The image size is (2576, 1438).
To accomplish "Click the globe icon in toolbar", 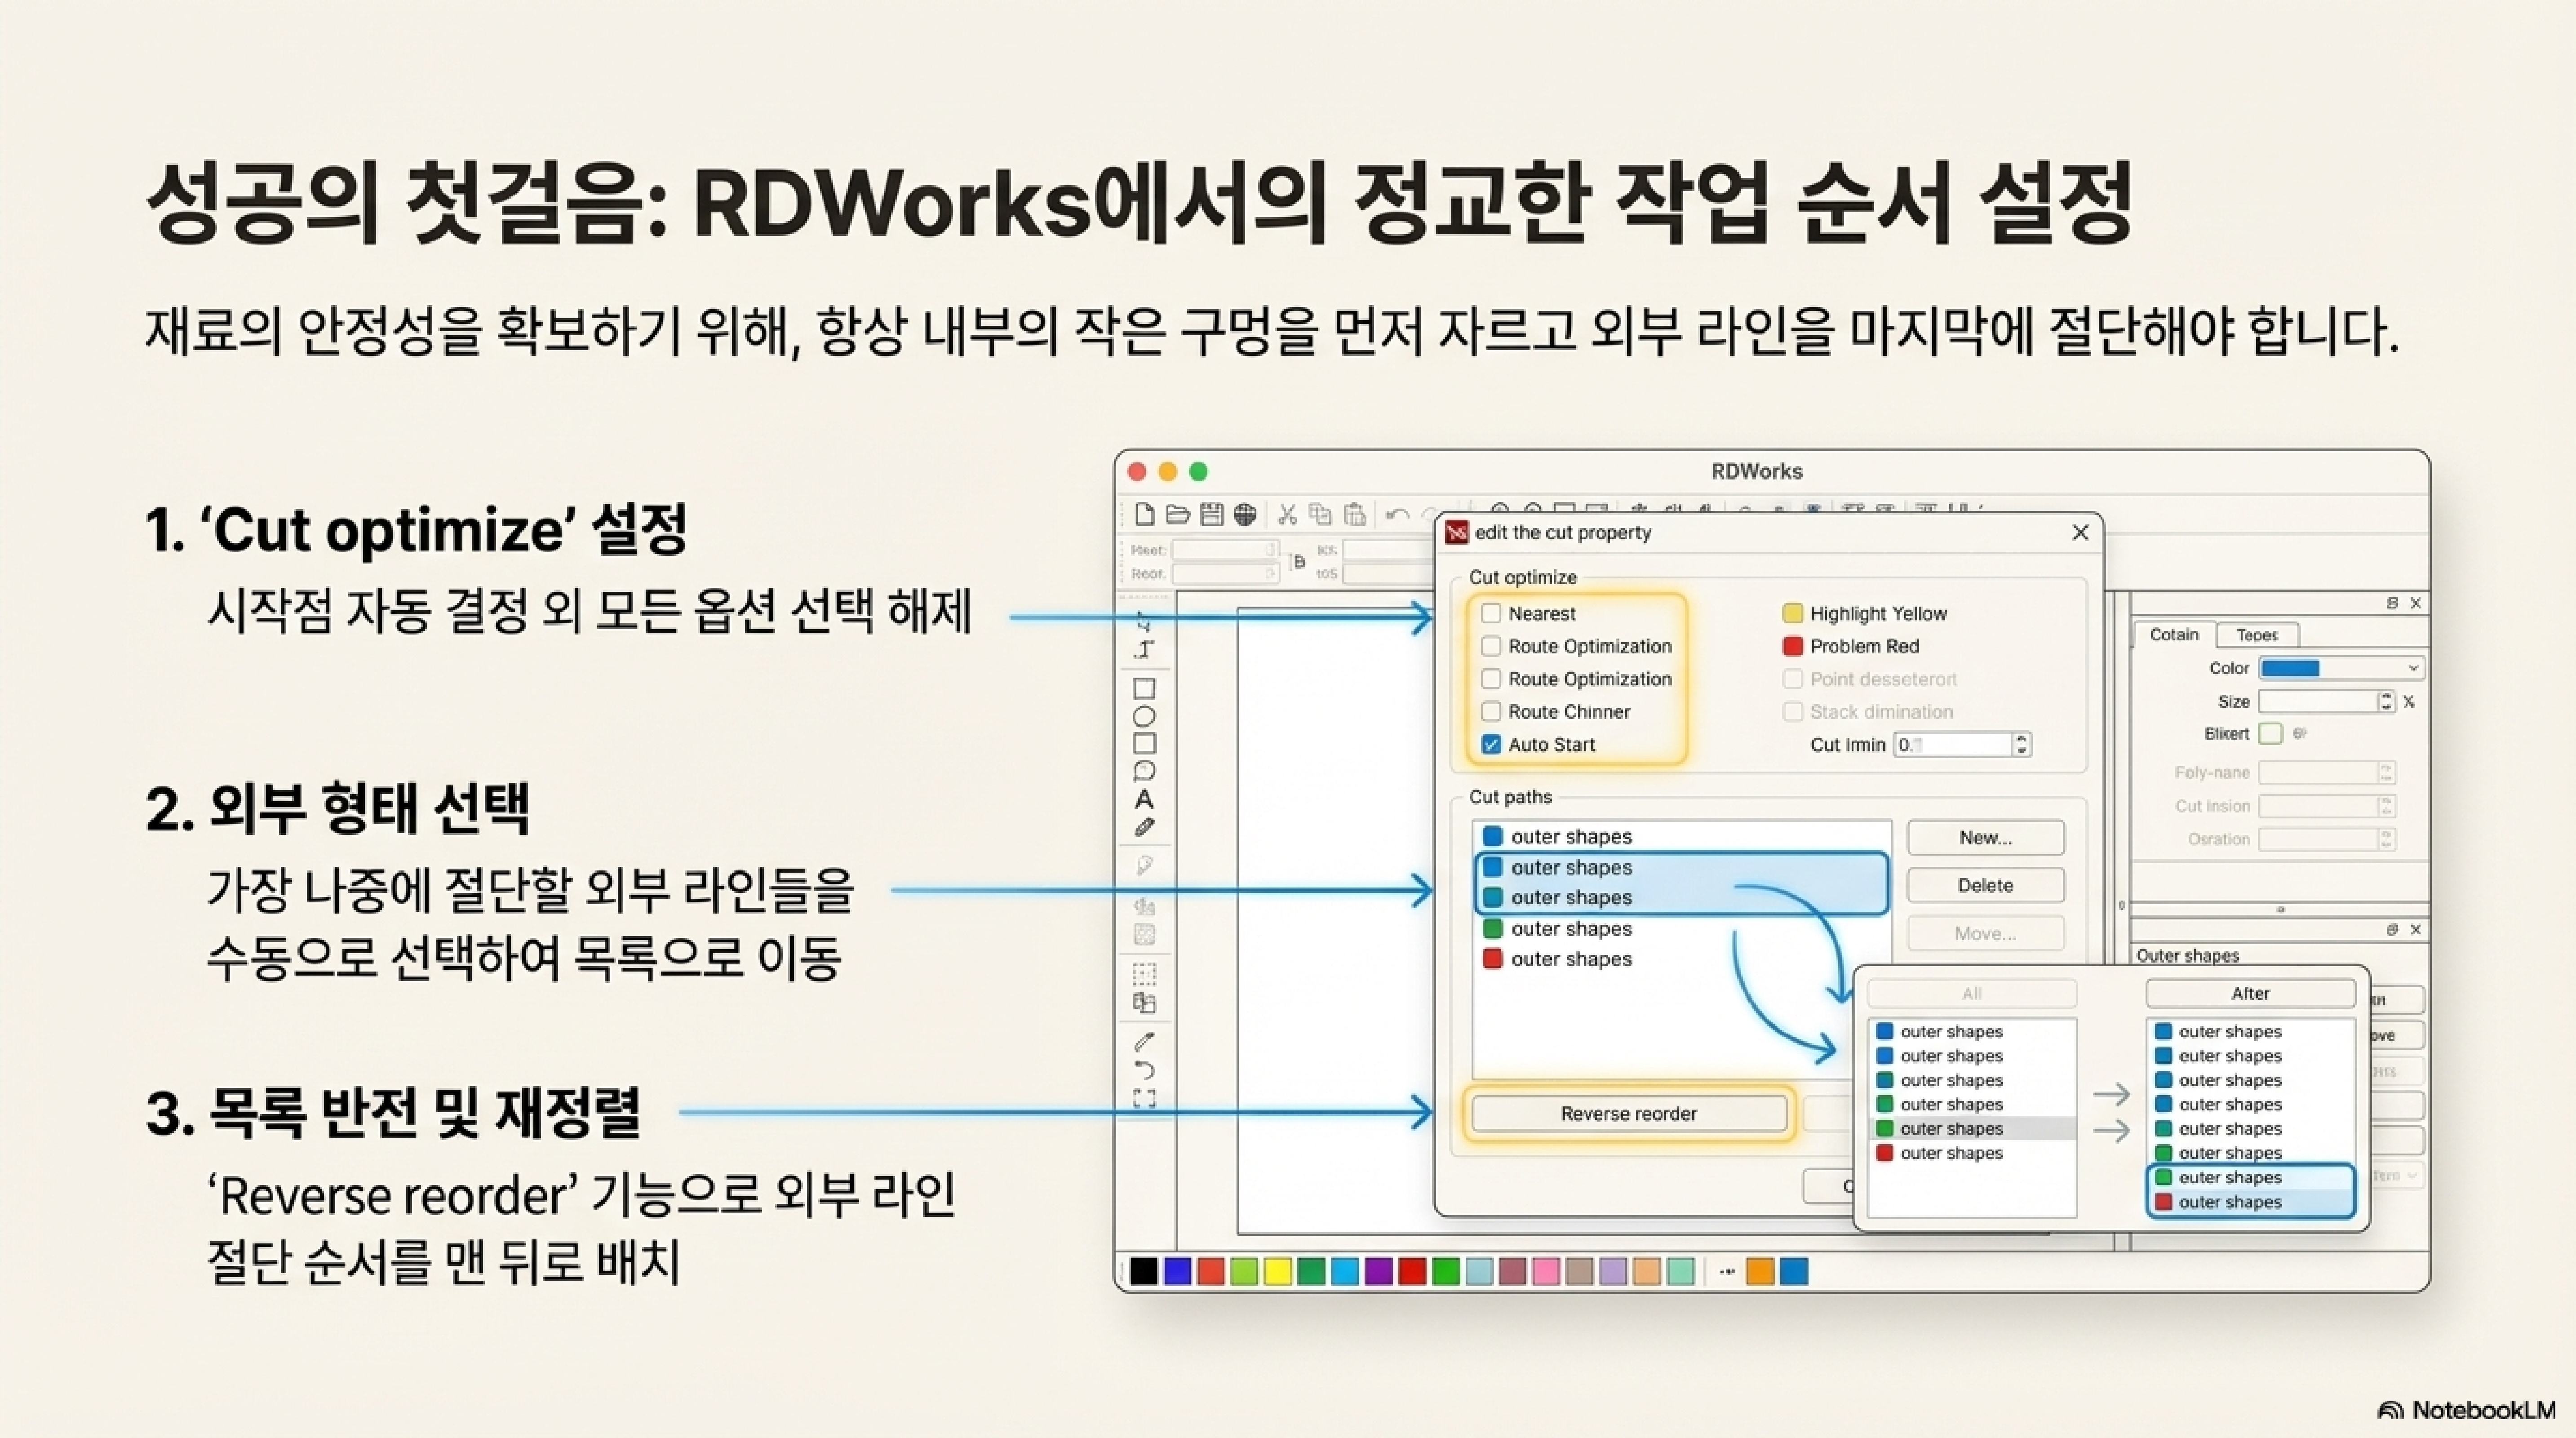I will click(1244, 514).
